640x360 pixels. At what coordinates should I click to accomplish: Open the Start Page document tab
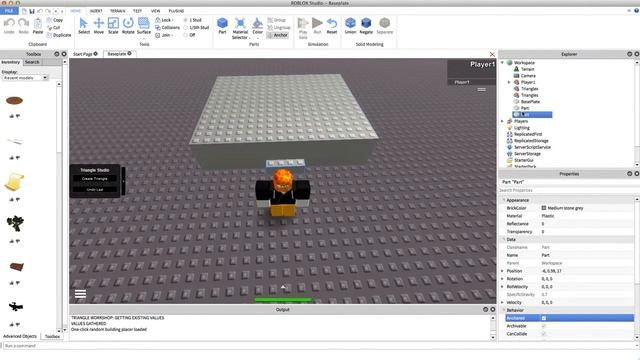(85, 54)
